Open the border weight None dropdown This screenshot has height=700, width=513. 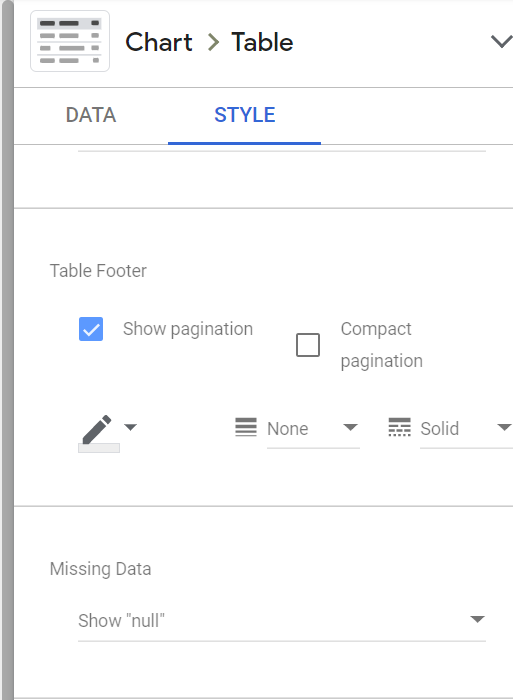click(313, 429)
